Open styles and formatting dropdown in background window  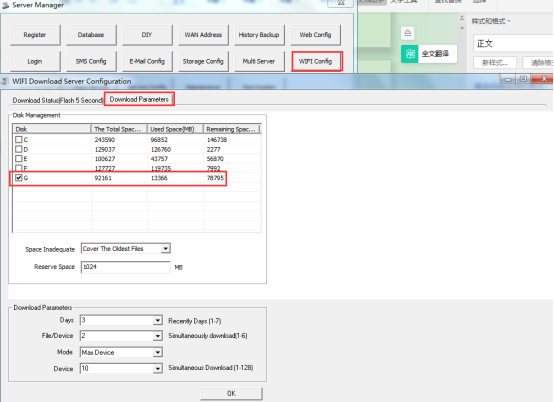point(491,21)
